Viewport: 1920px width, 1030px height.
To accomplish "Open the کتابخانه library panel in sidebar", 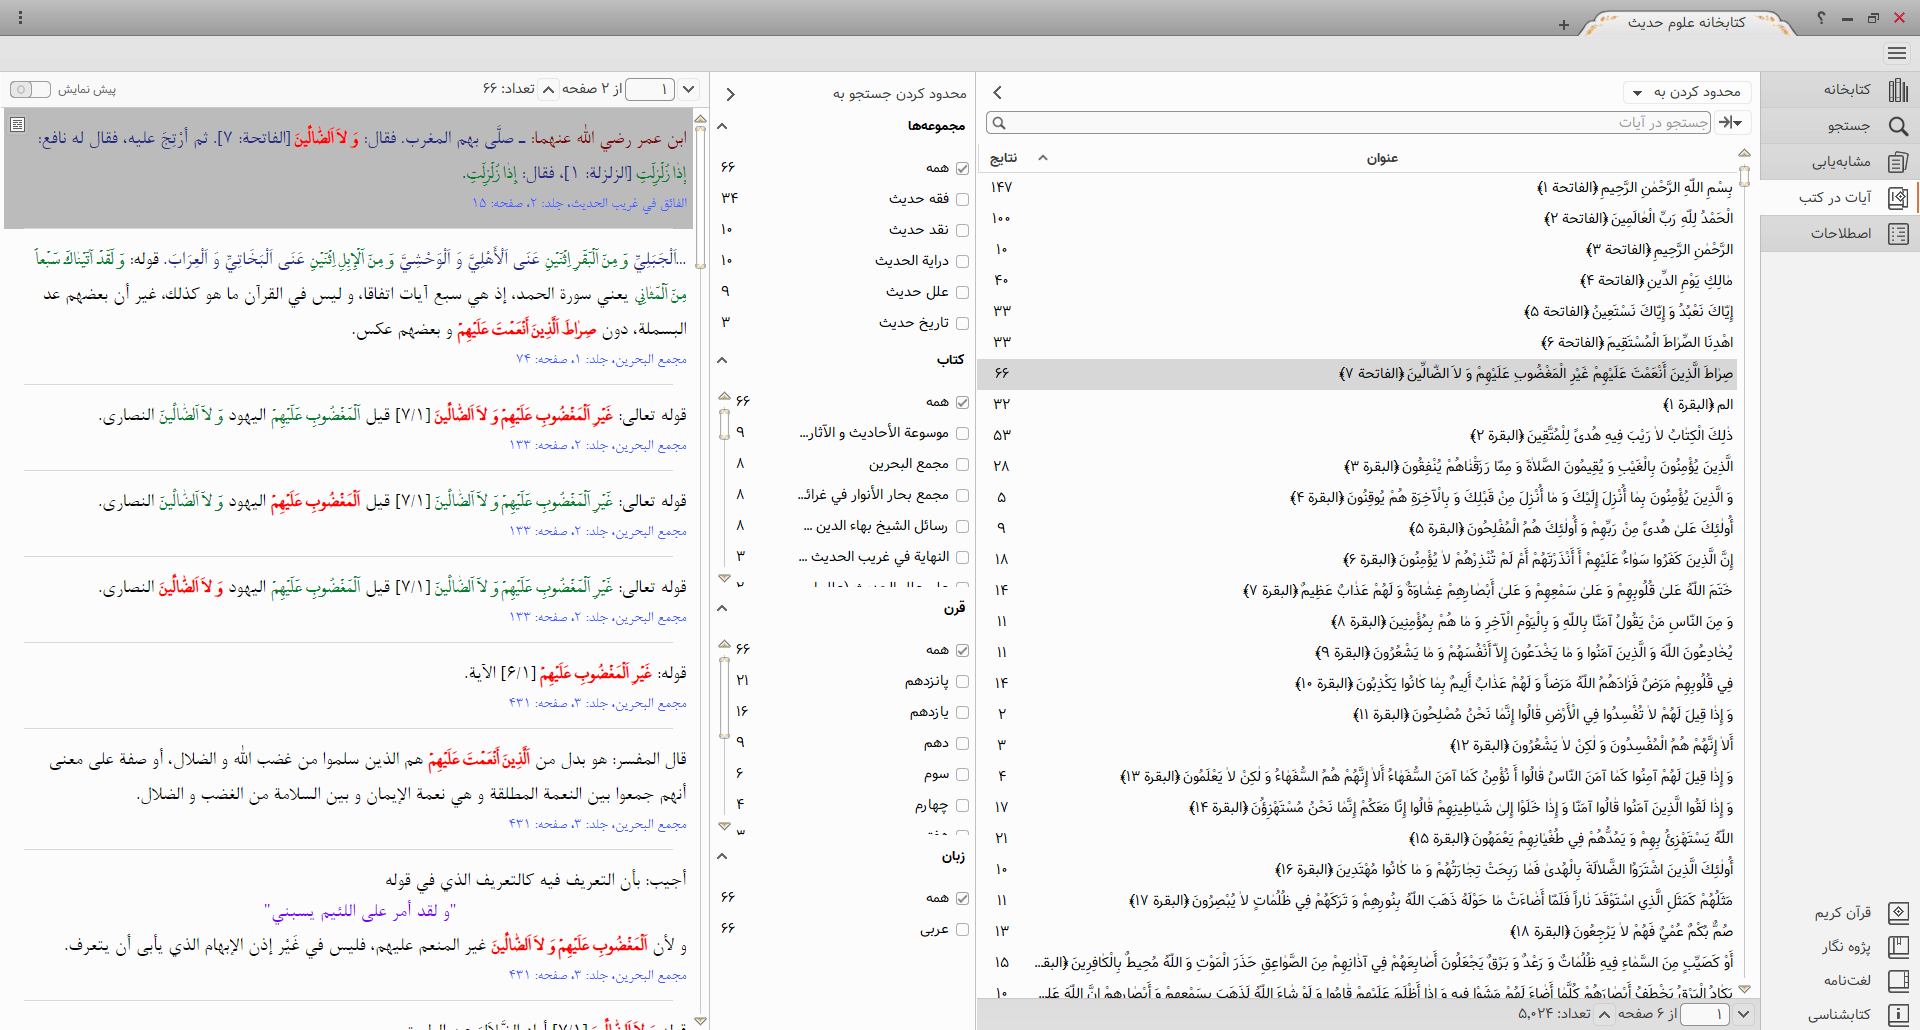I will 1845,90.
